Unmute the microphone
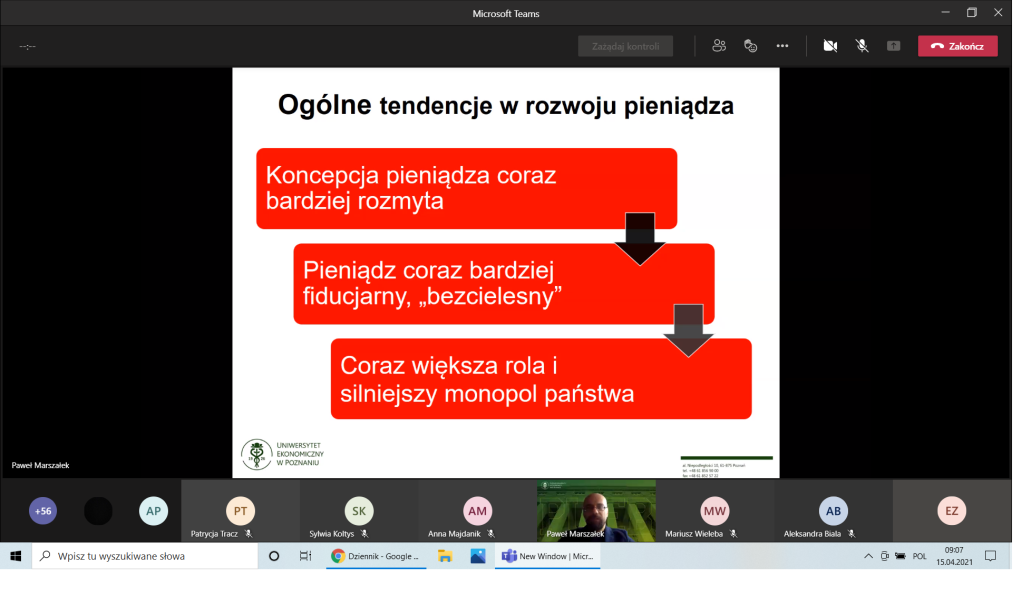The image size is (1024, 595). pos(861,46)
